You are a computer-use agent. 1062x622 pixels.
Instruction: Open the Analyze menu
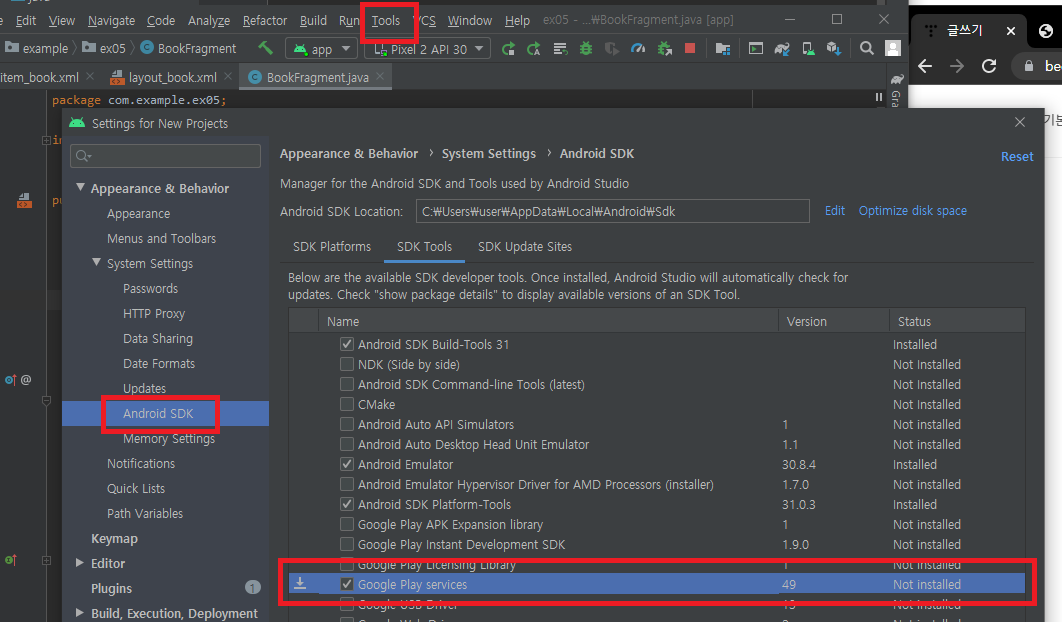[x=209, y=20]
